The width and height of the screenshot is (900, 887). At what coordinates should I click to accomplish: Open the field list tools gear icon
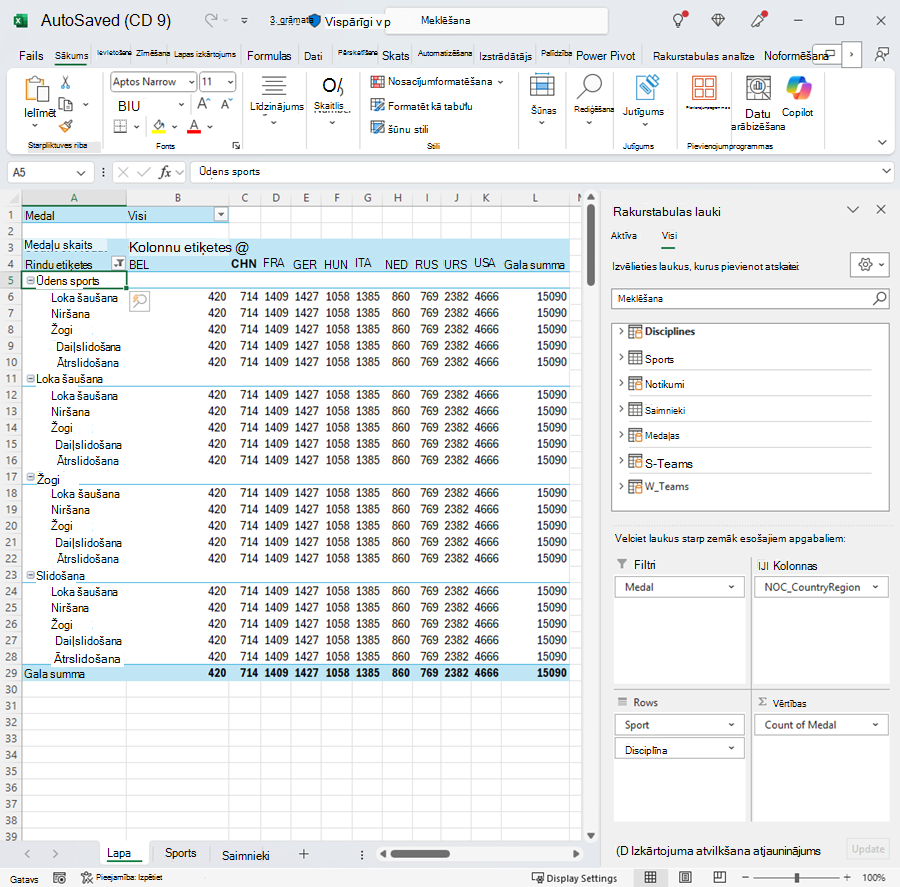870,265
